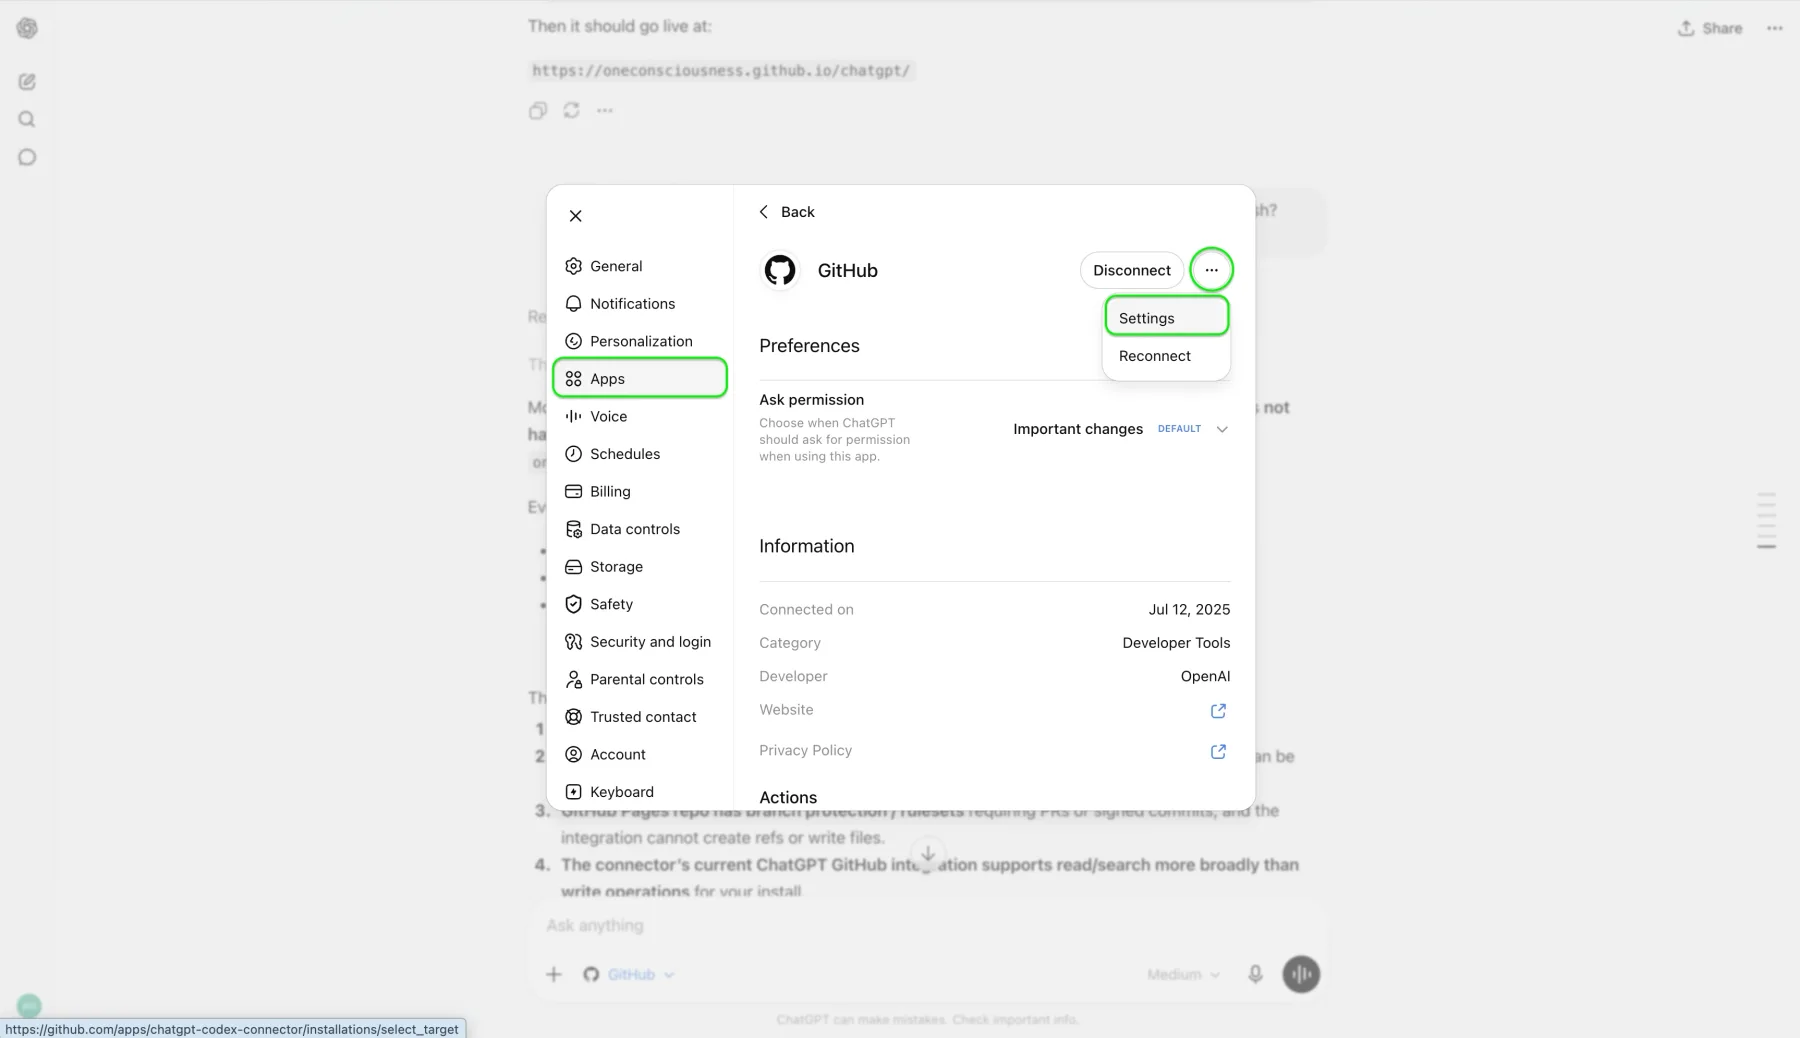Open the Data controls section
This screenshot has width=1800, height=1038.
coord(640,529)
